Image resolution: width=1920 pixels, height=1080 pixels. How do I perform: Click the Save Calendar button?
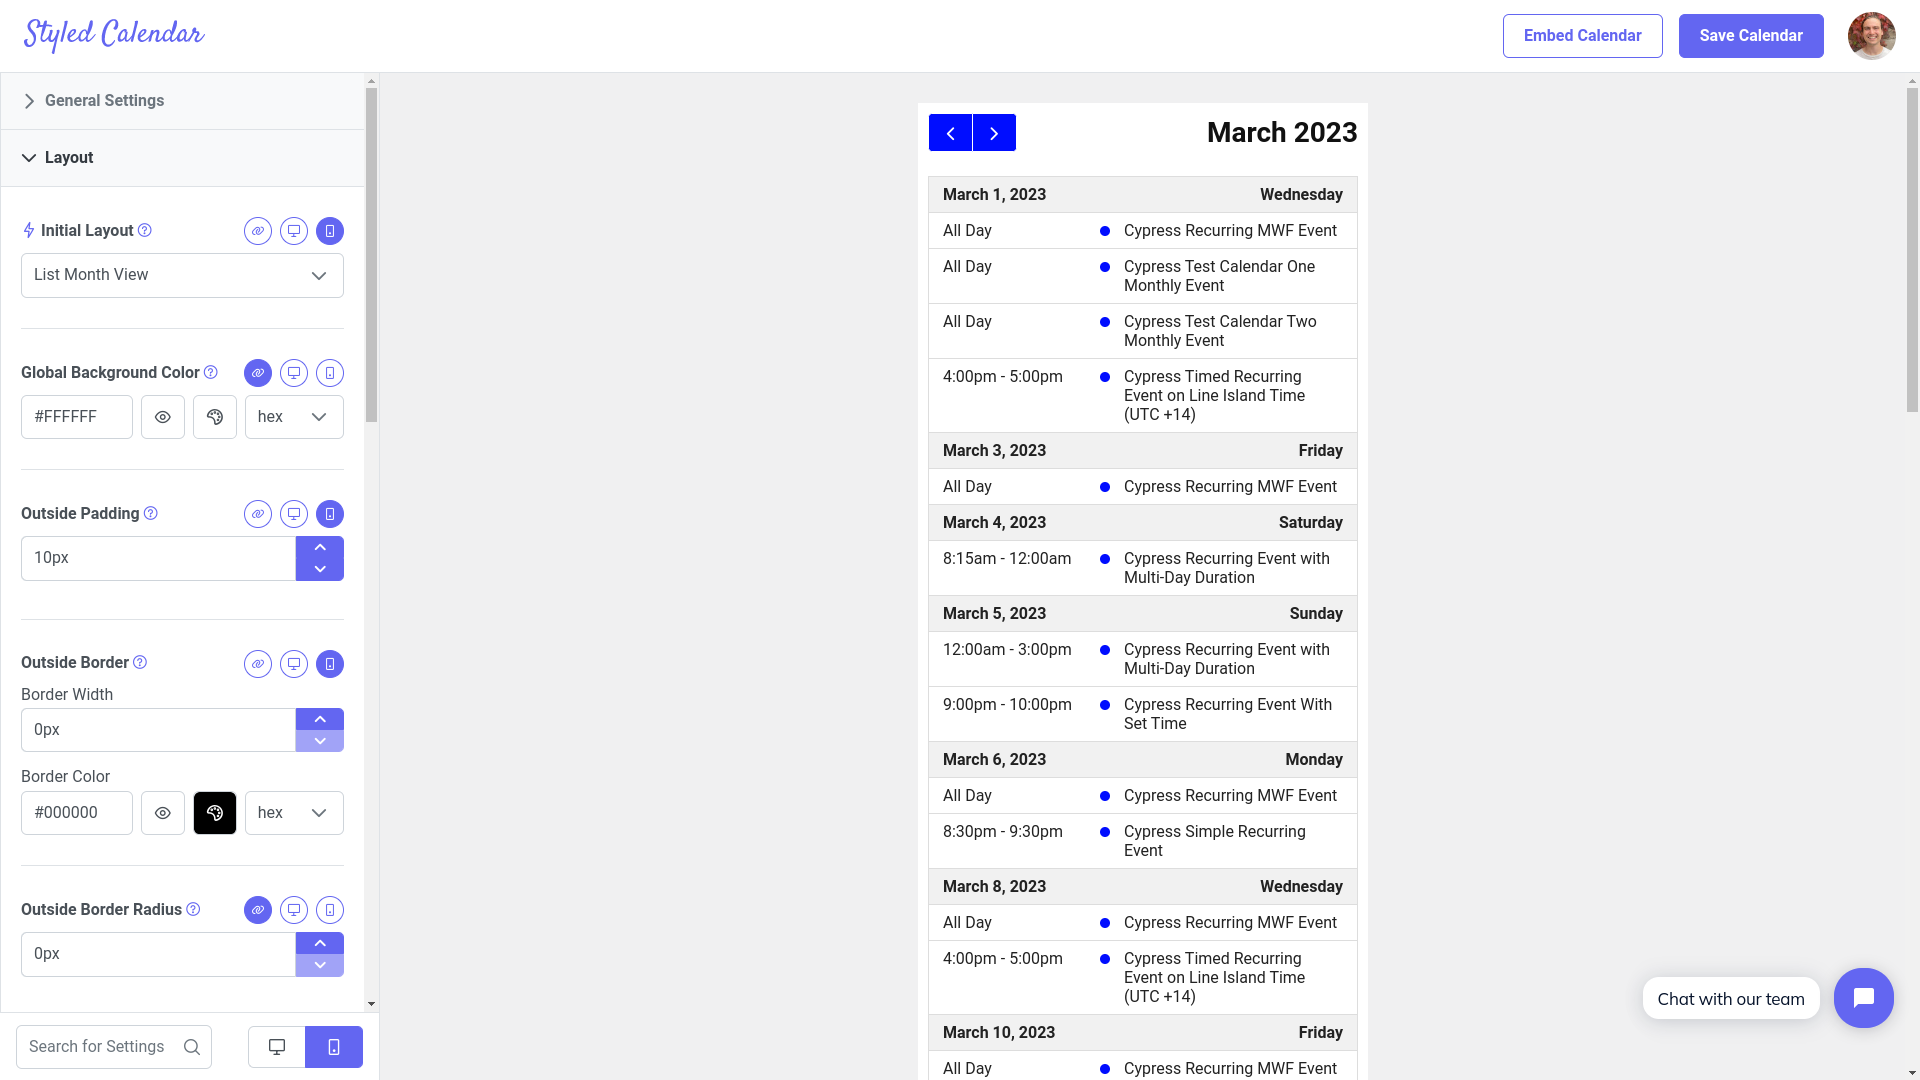1751,36
